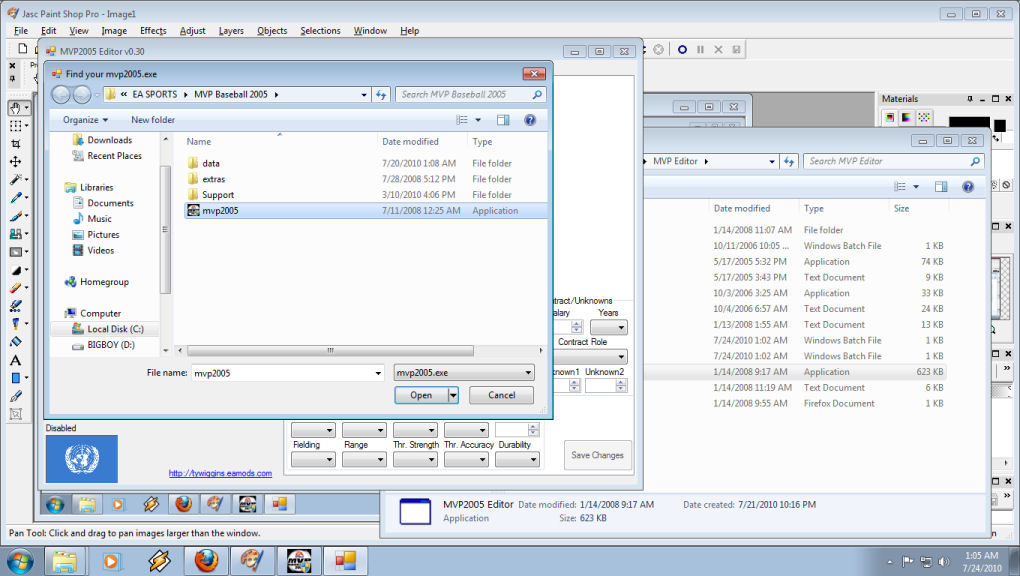Open the Selections menu

click(320, 31)
